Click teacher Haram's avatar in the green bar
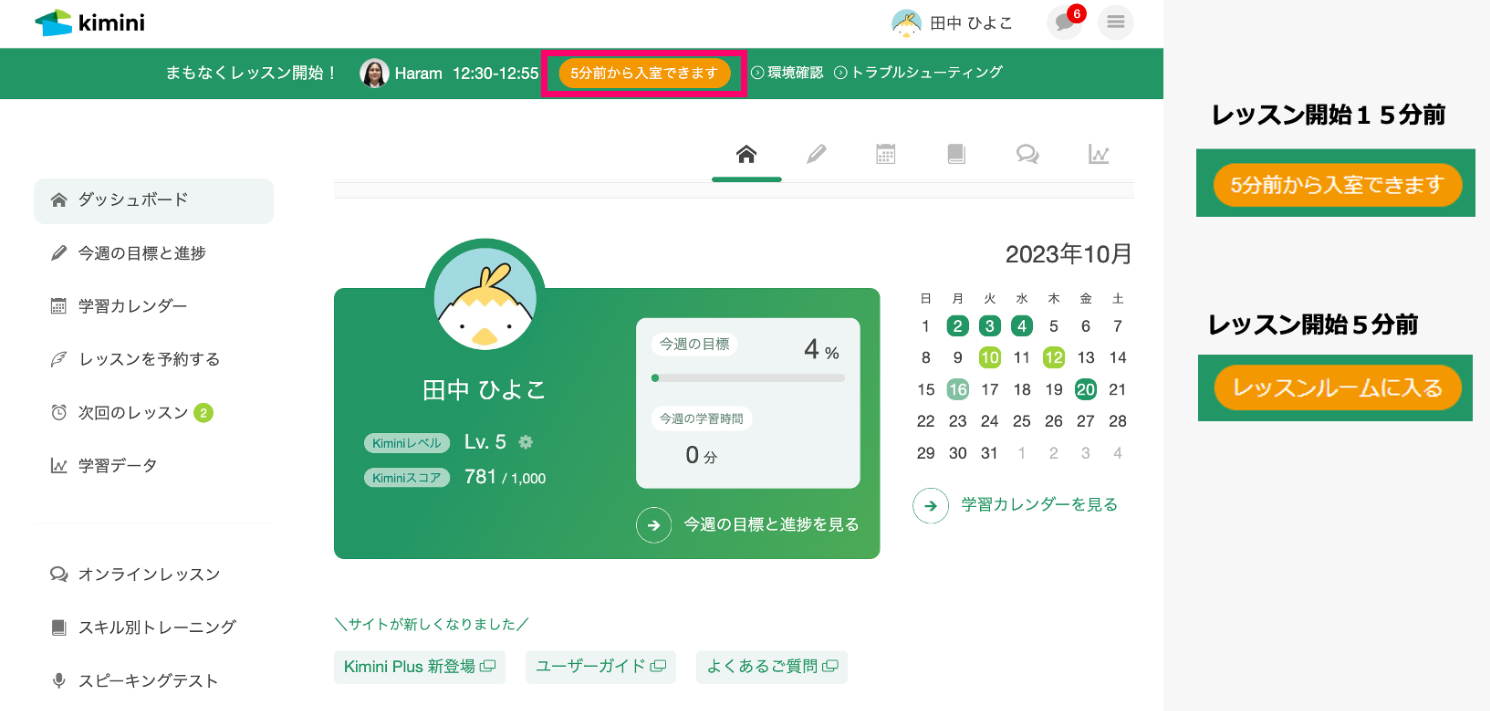1490x711 pixels. [374, 73]
